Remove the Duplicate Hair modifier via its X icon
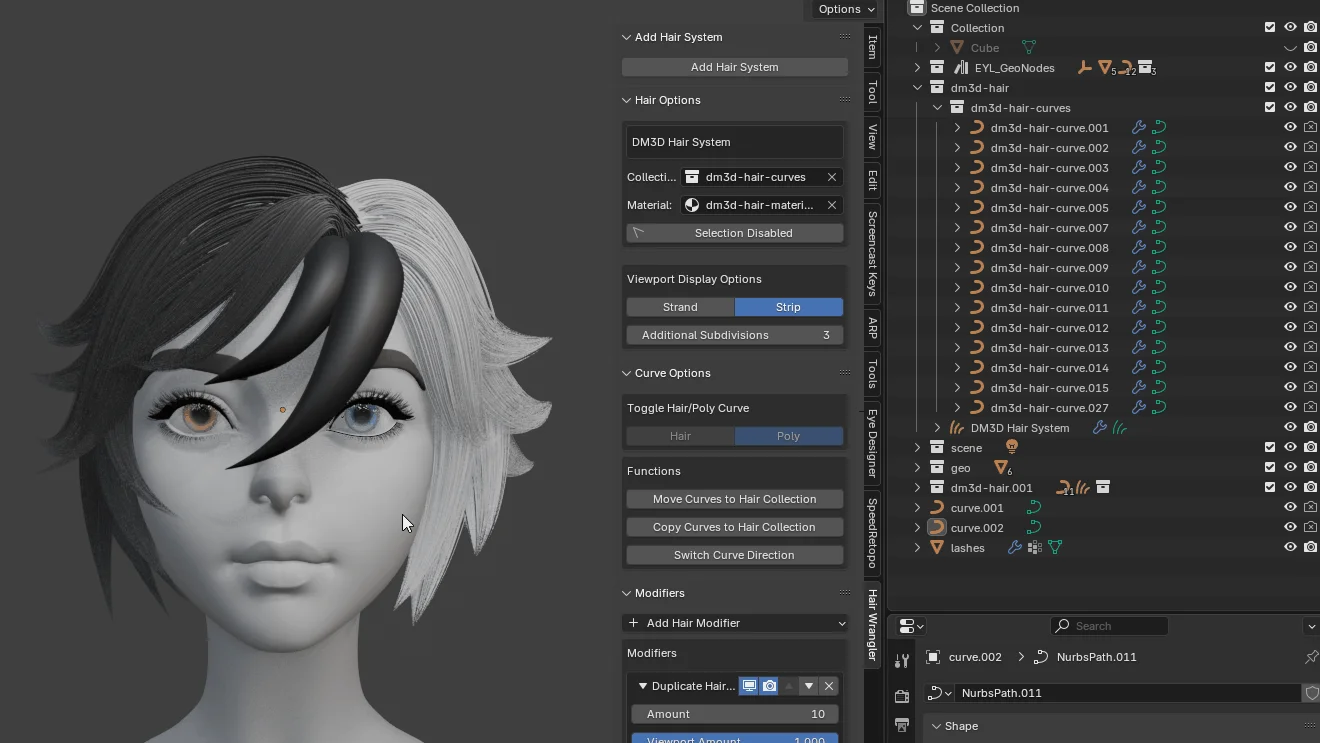The height and width of the screenshot is (743, 1320). pyautogui.click(x=829, y=686)
